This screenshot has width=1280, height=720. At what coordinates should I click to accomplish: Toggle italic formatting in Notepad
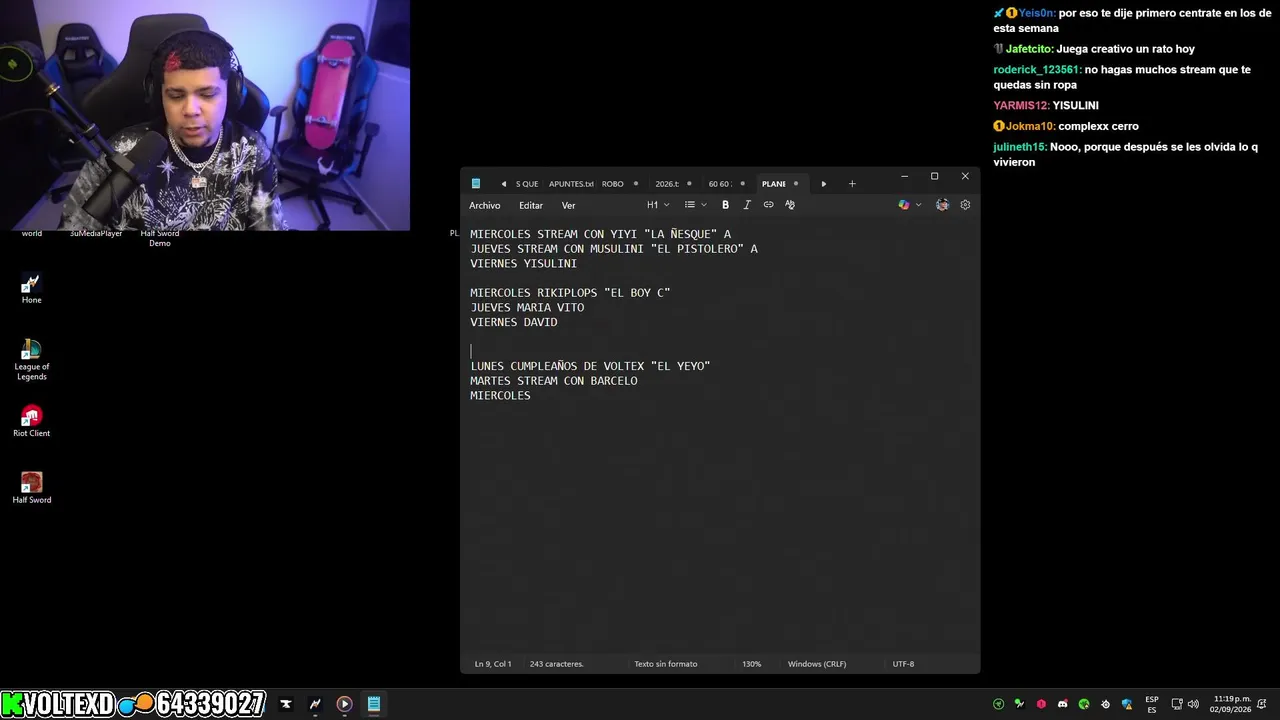tap(747, 205)
